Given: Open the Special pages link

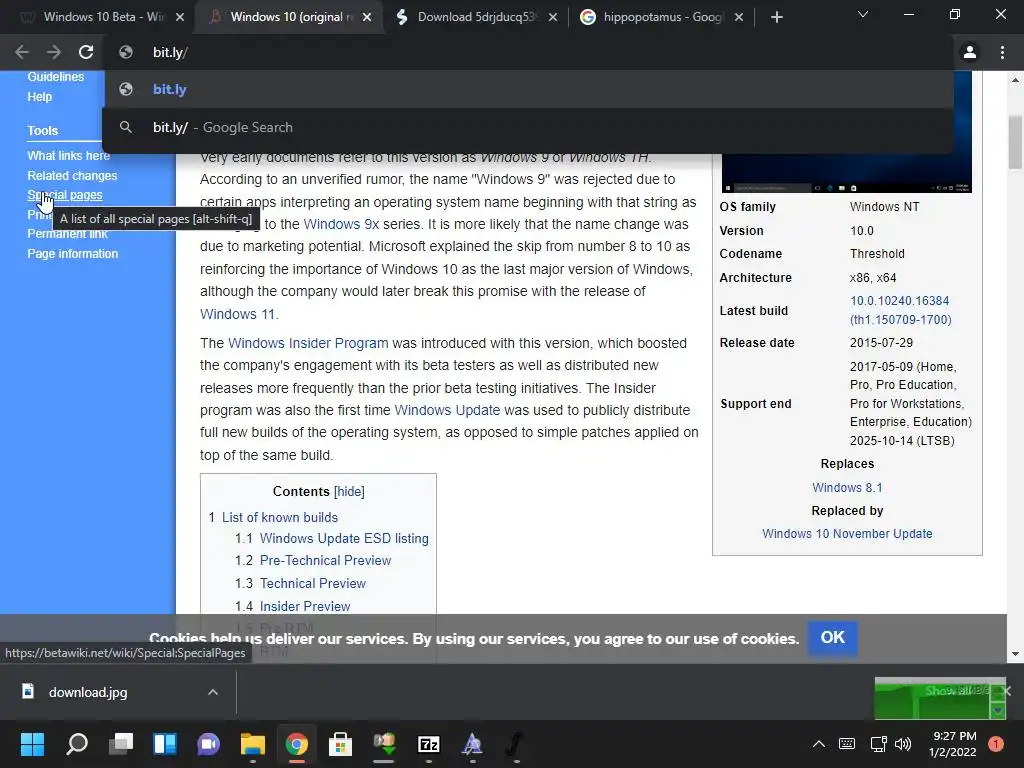Looking at the screenshot, I should pos(65,195).
